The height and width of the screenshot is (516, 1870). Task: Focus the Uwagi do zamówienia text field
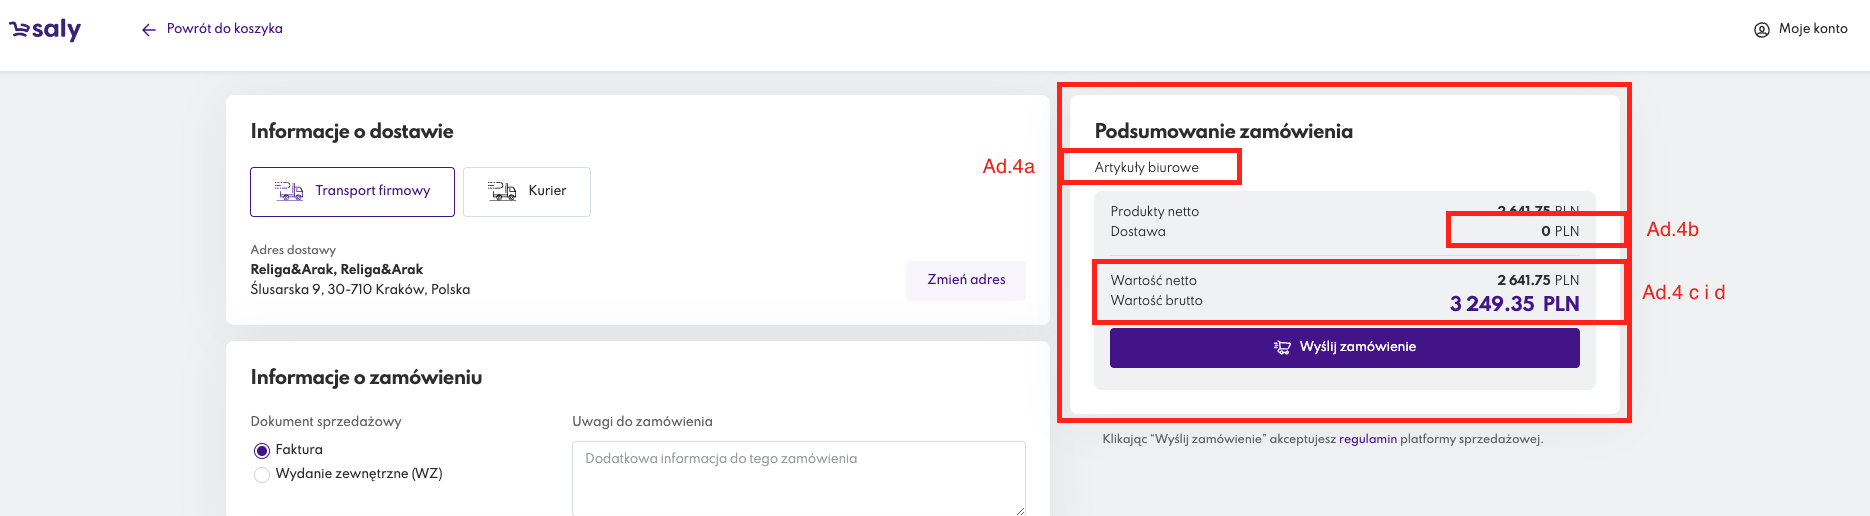point(798,478)
